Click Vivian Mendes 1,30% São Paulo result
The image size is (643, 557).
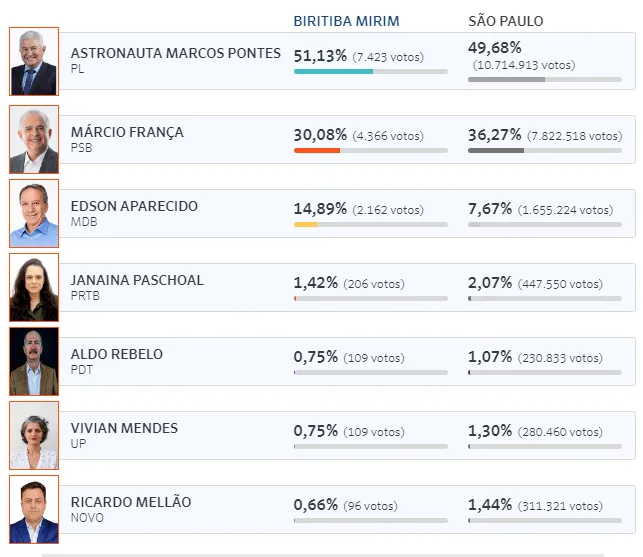[x=490, y=431]
